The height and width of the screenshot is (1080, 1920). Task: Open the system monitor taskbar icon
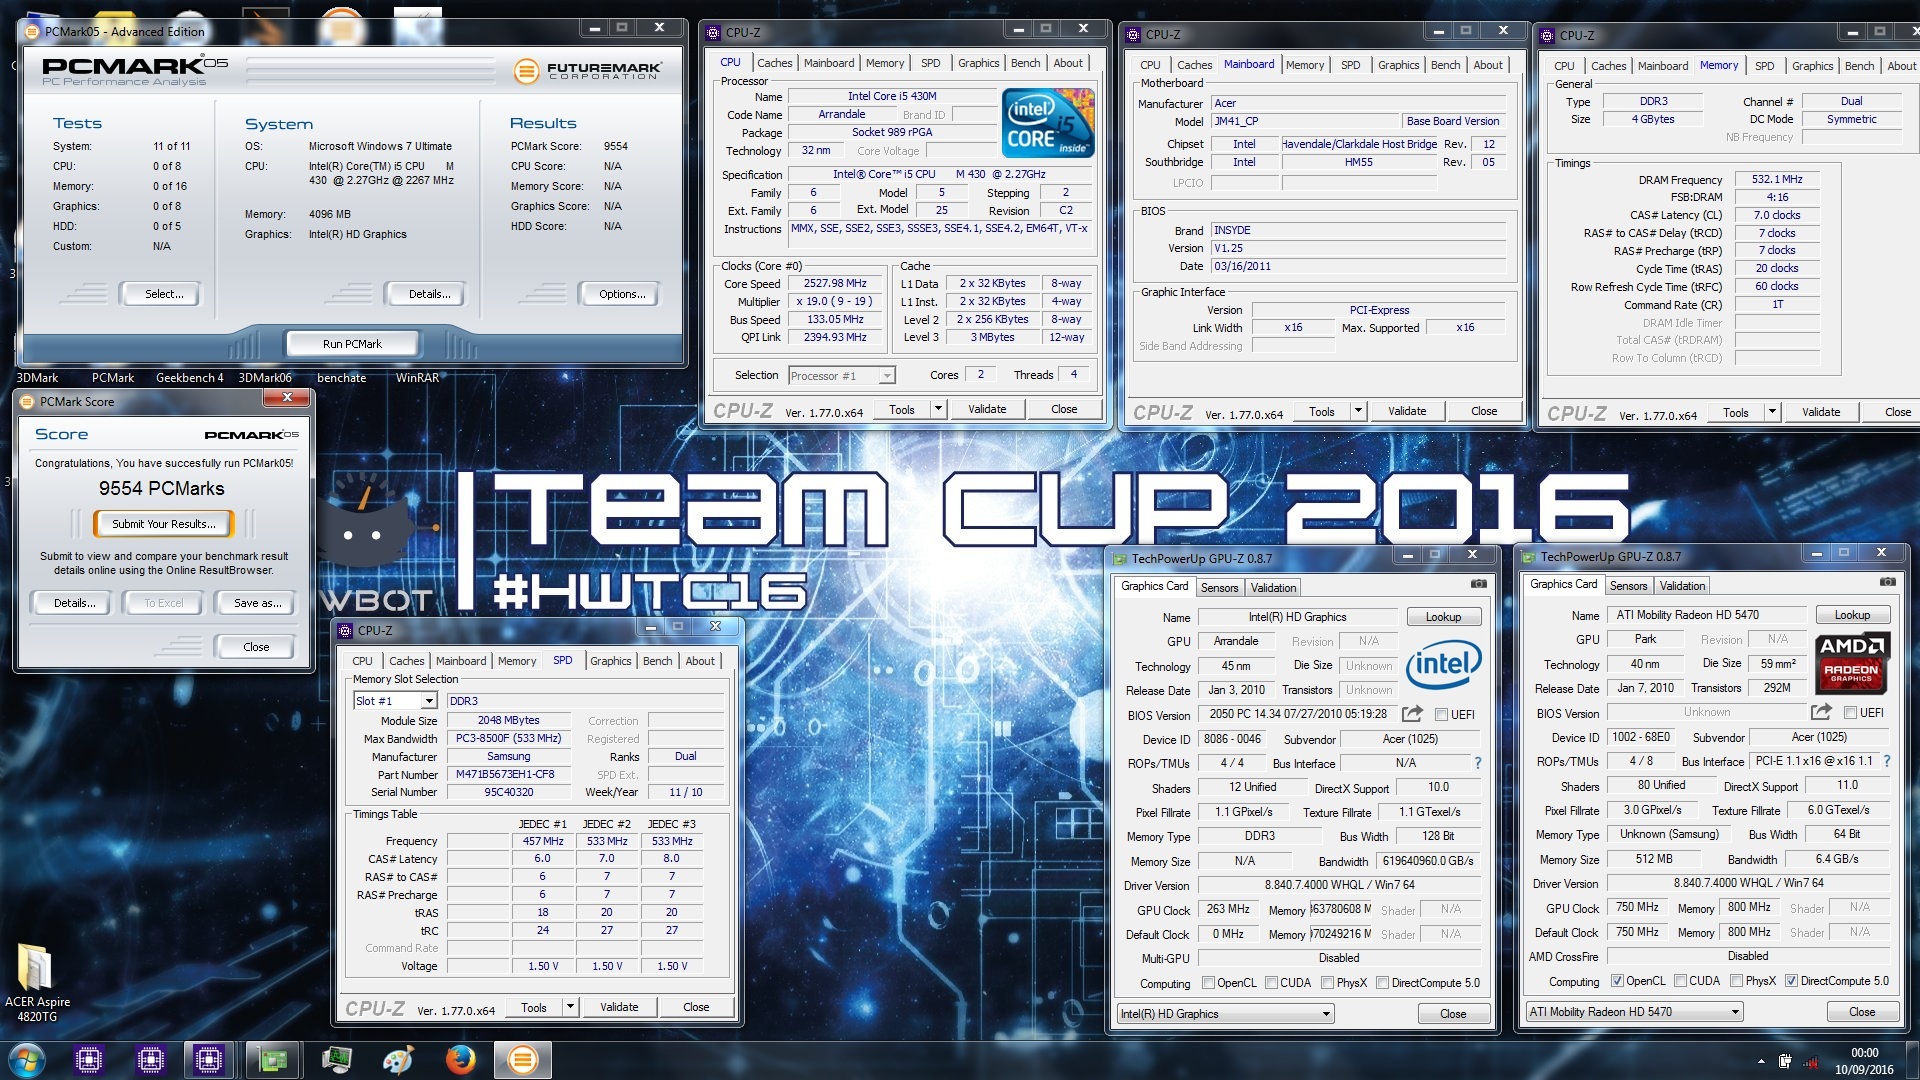pyautogui.click(x=337, y=1059)
